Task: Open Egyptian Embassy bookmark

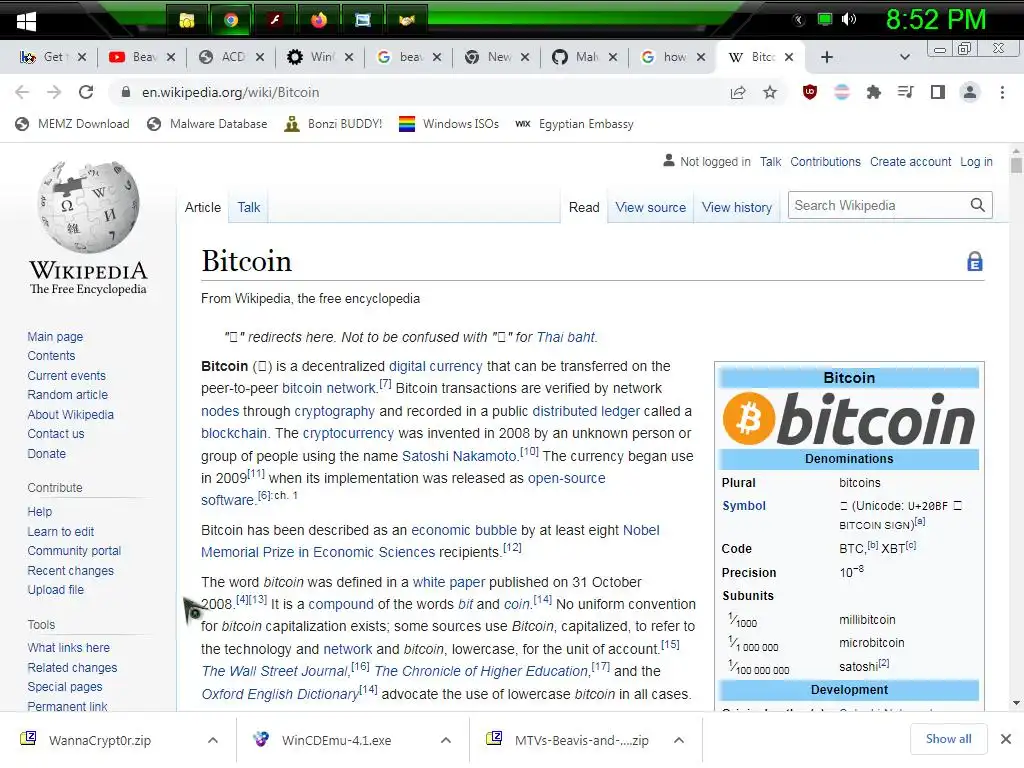Action: [x=575, y=124]
